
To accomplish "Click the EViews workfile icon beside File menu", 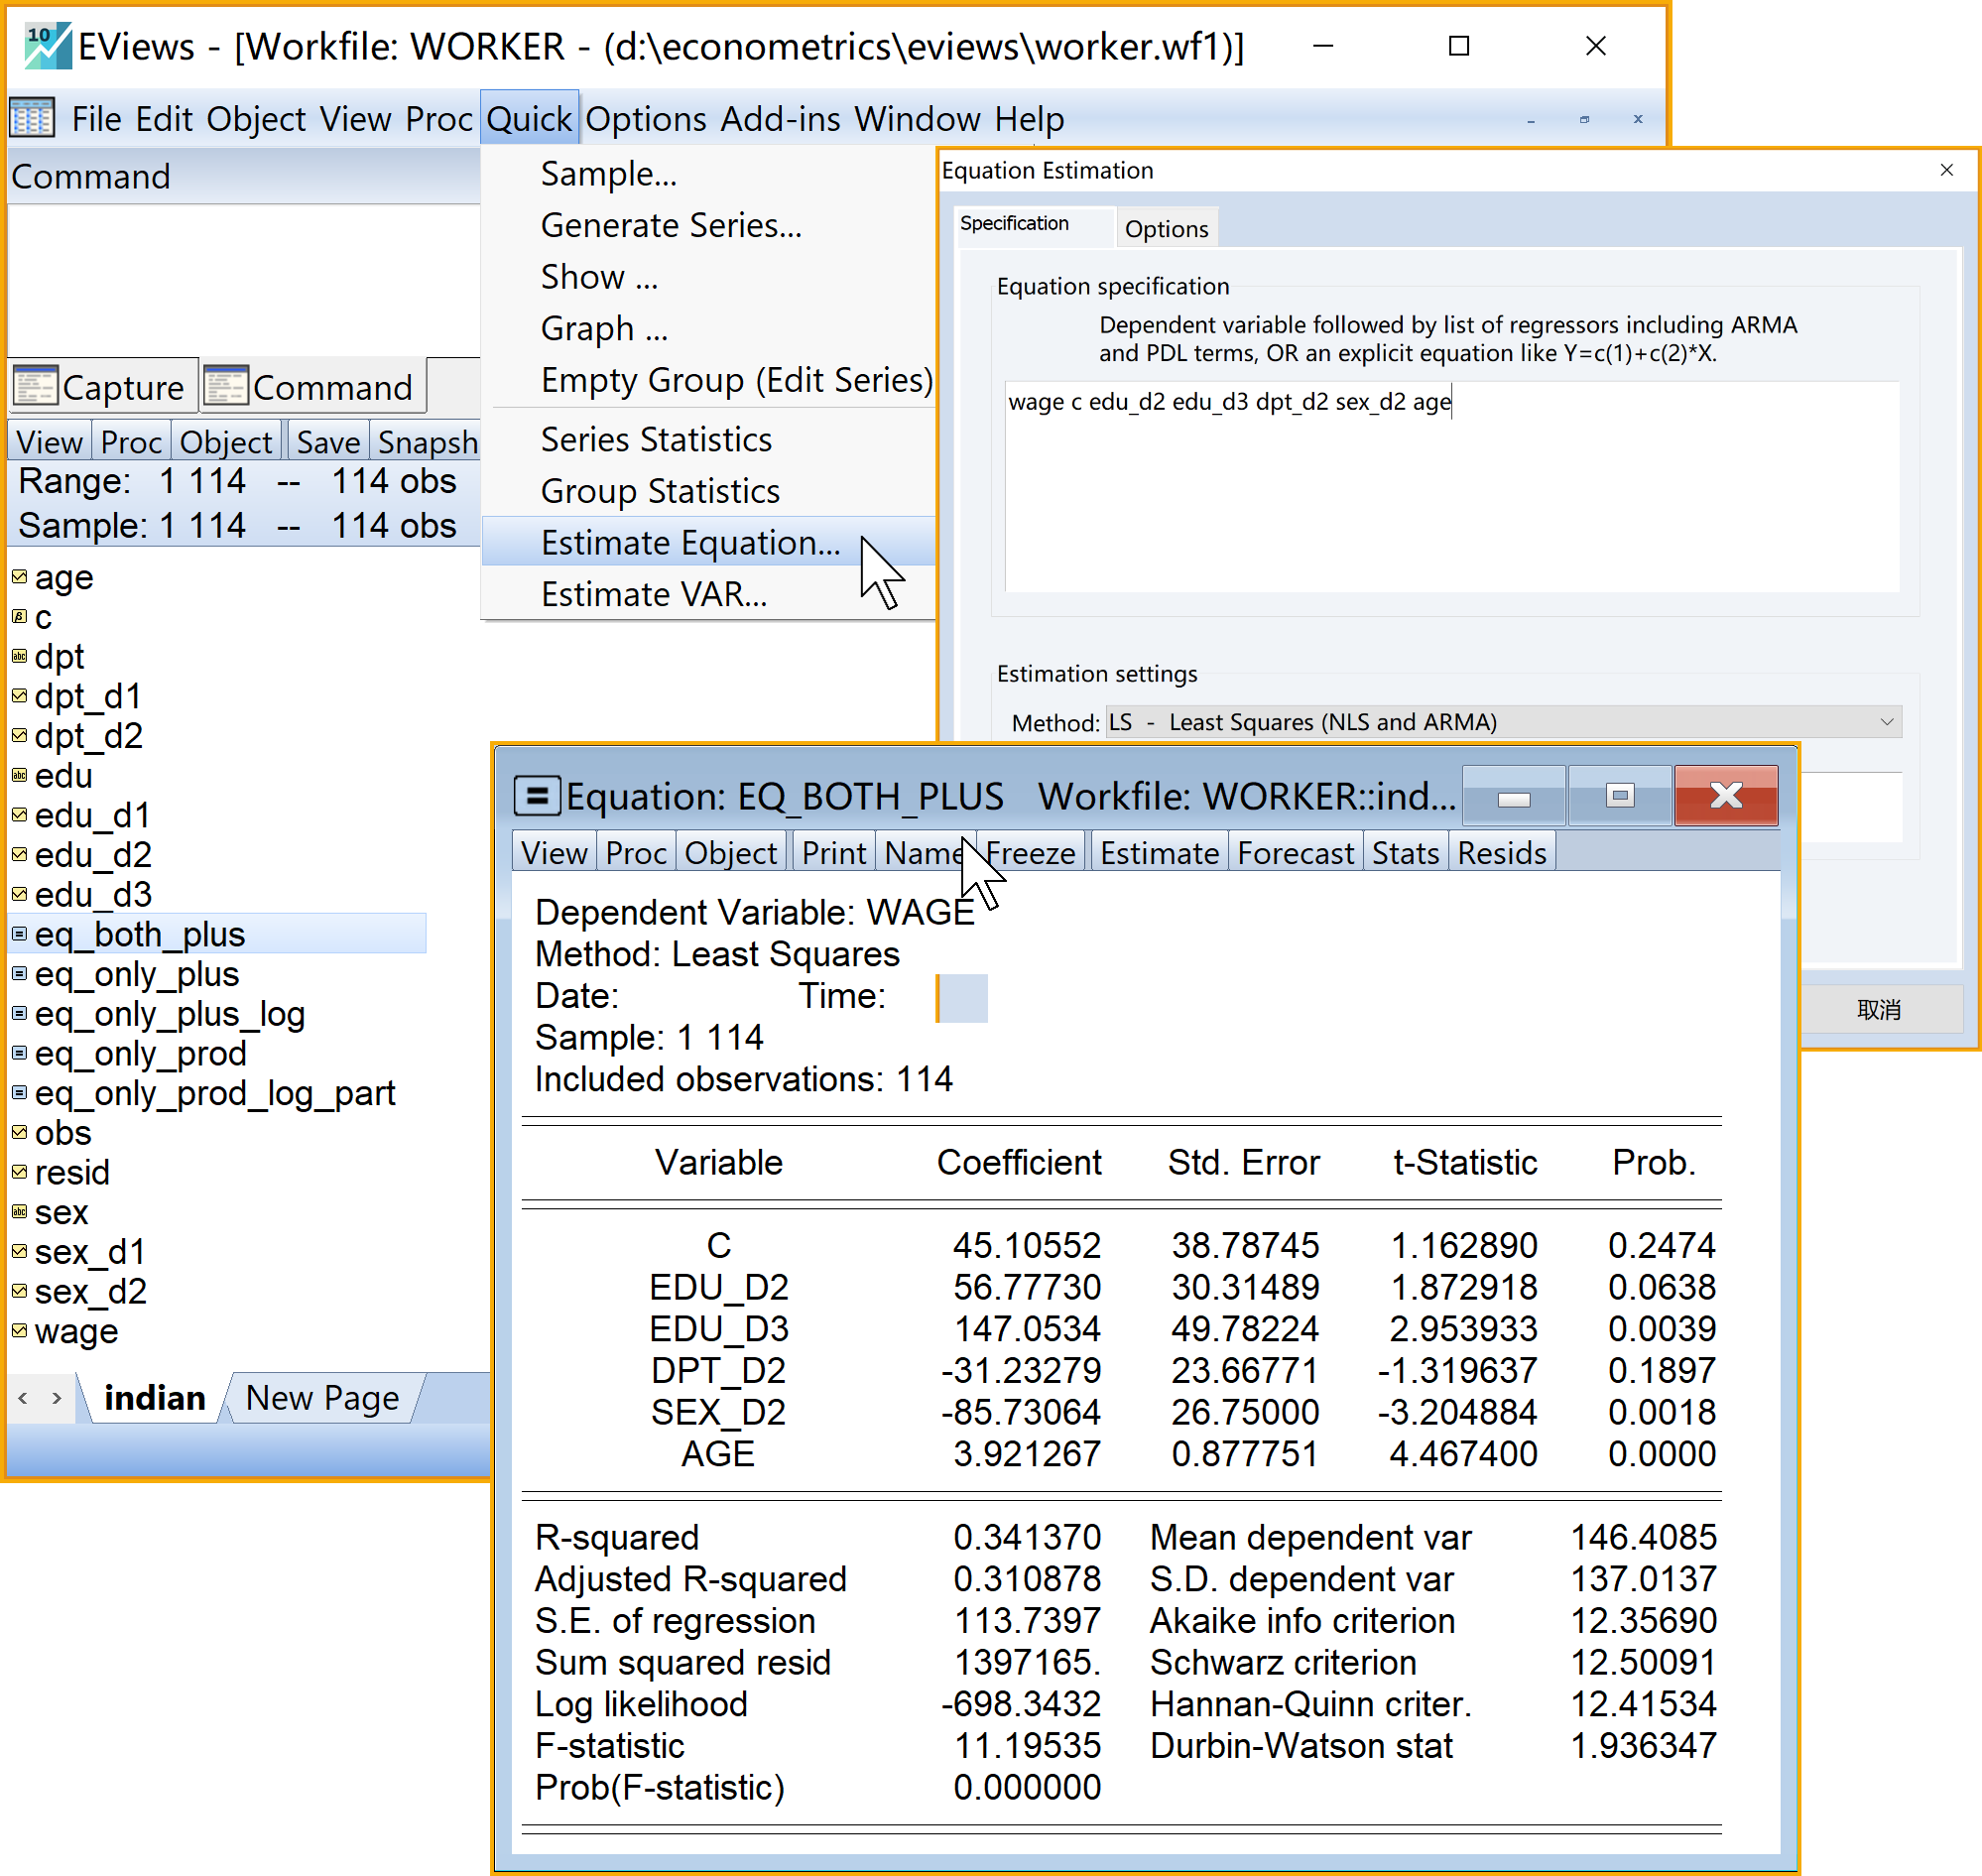I will click(32, 119).
